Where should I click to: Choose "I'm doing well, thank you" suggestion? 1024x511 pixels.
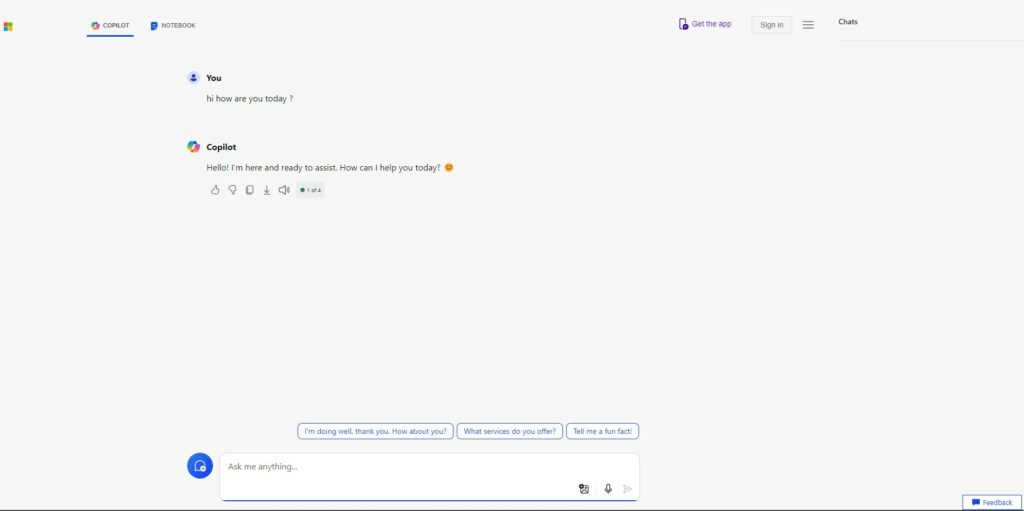pyautogui.click(x=376, y=431)
